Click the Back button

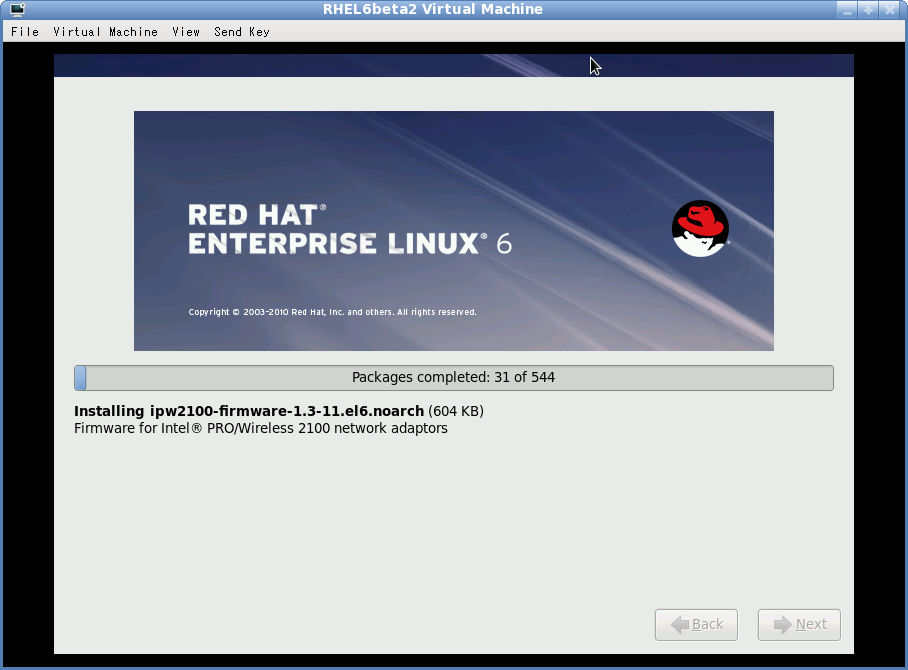(x=696, y=625)
